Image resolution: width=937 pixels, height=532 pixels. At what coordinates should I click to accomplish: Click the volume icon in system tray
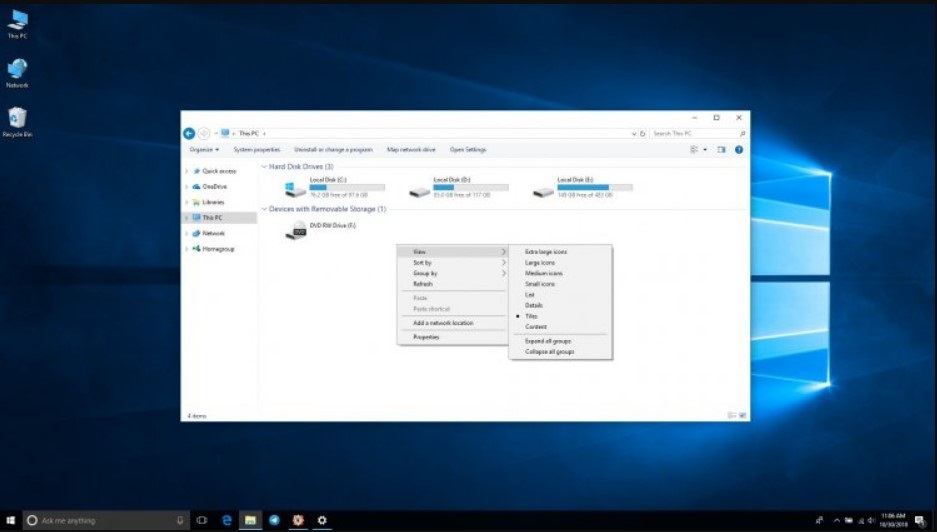click(x=871, y=520)
